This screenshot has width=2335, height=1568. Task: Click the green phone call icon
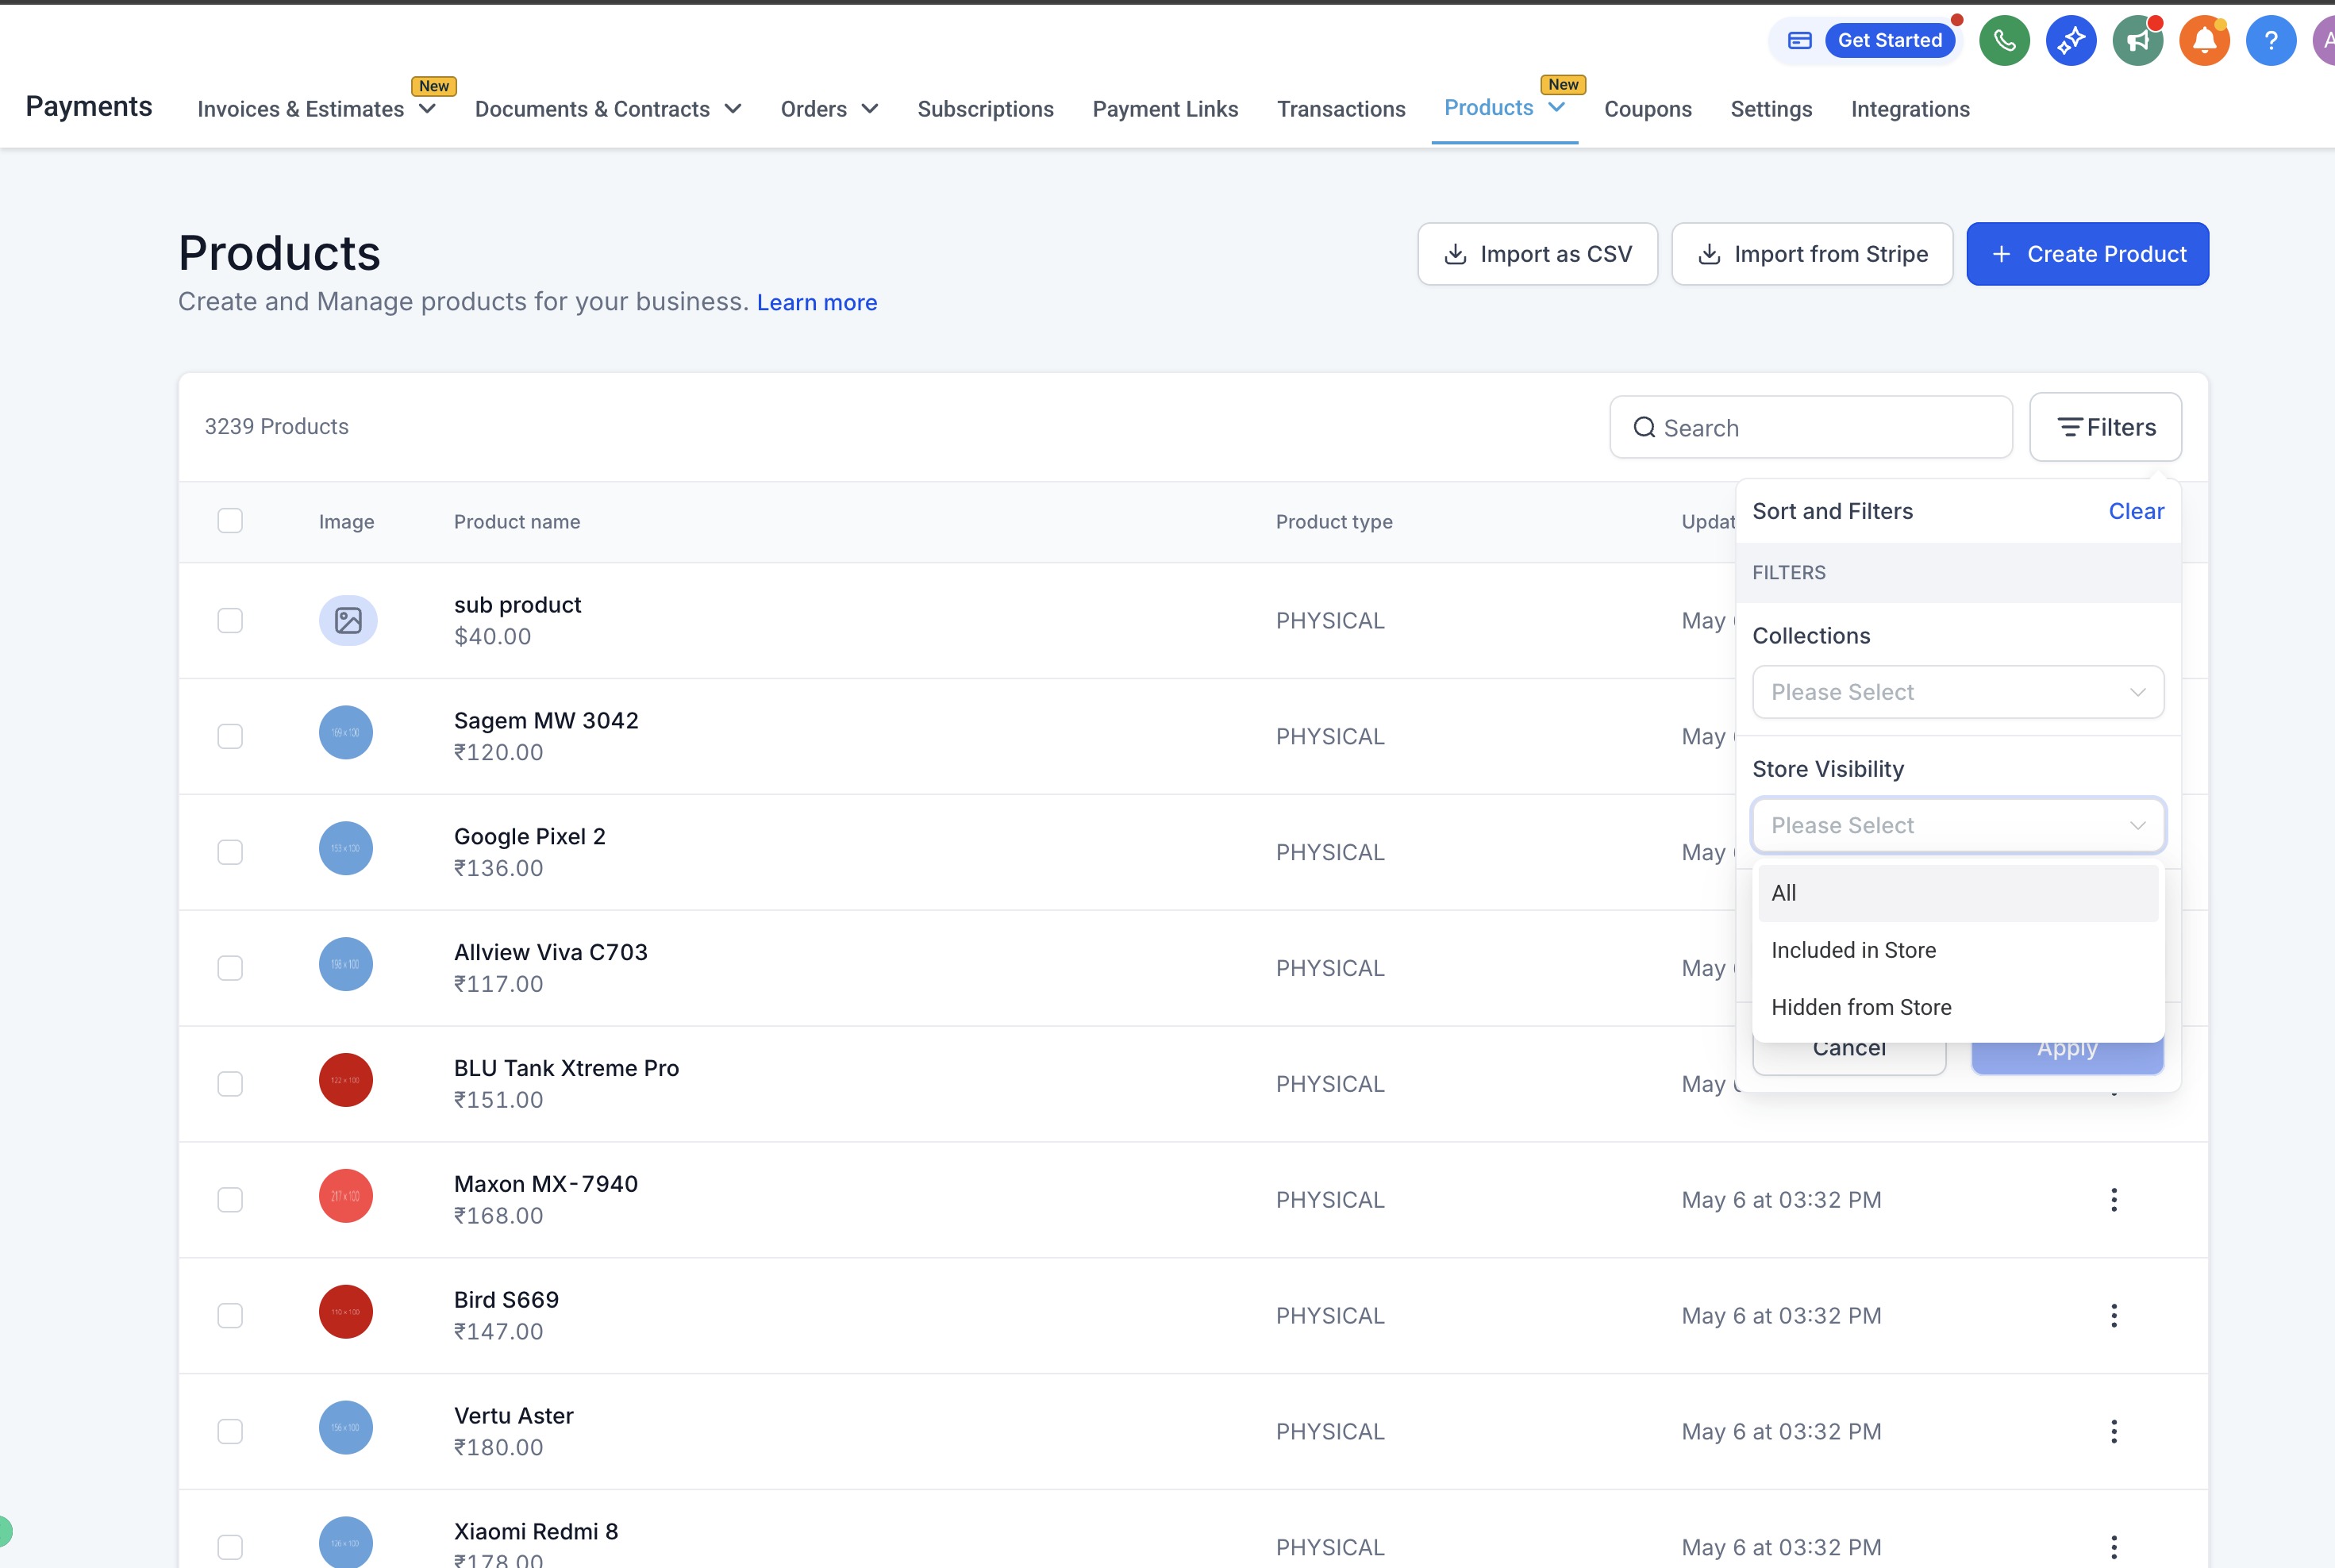pyautogui.click(x=2004, y=41)
